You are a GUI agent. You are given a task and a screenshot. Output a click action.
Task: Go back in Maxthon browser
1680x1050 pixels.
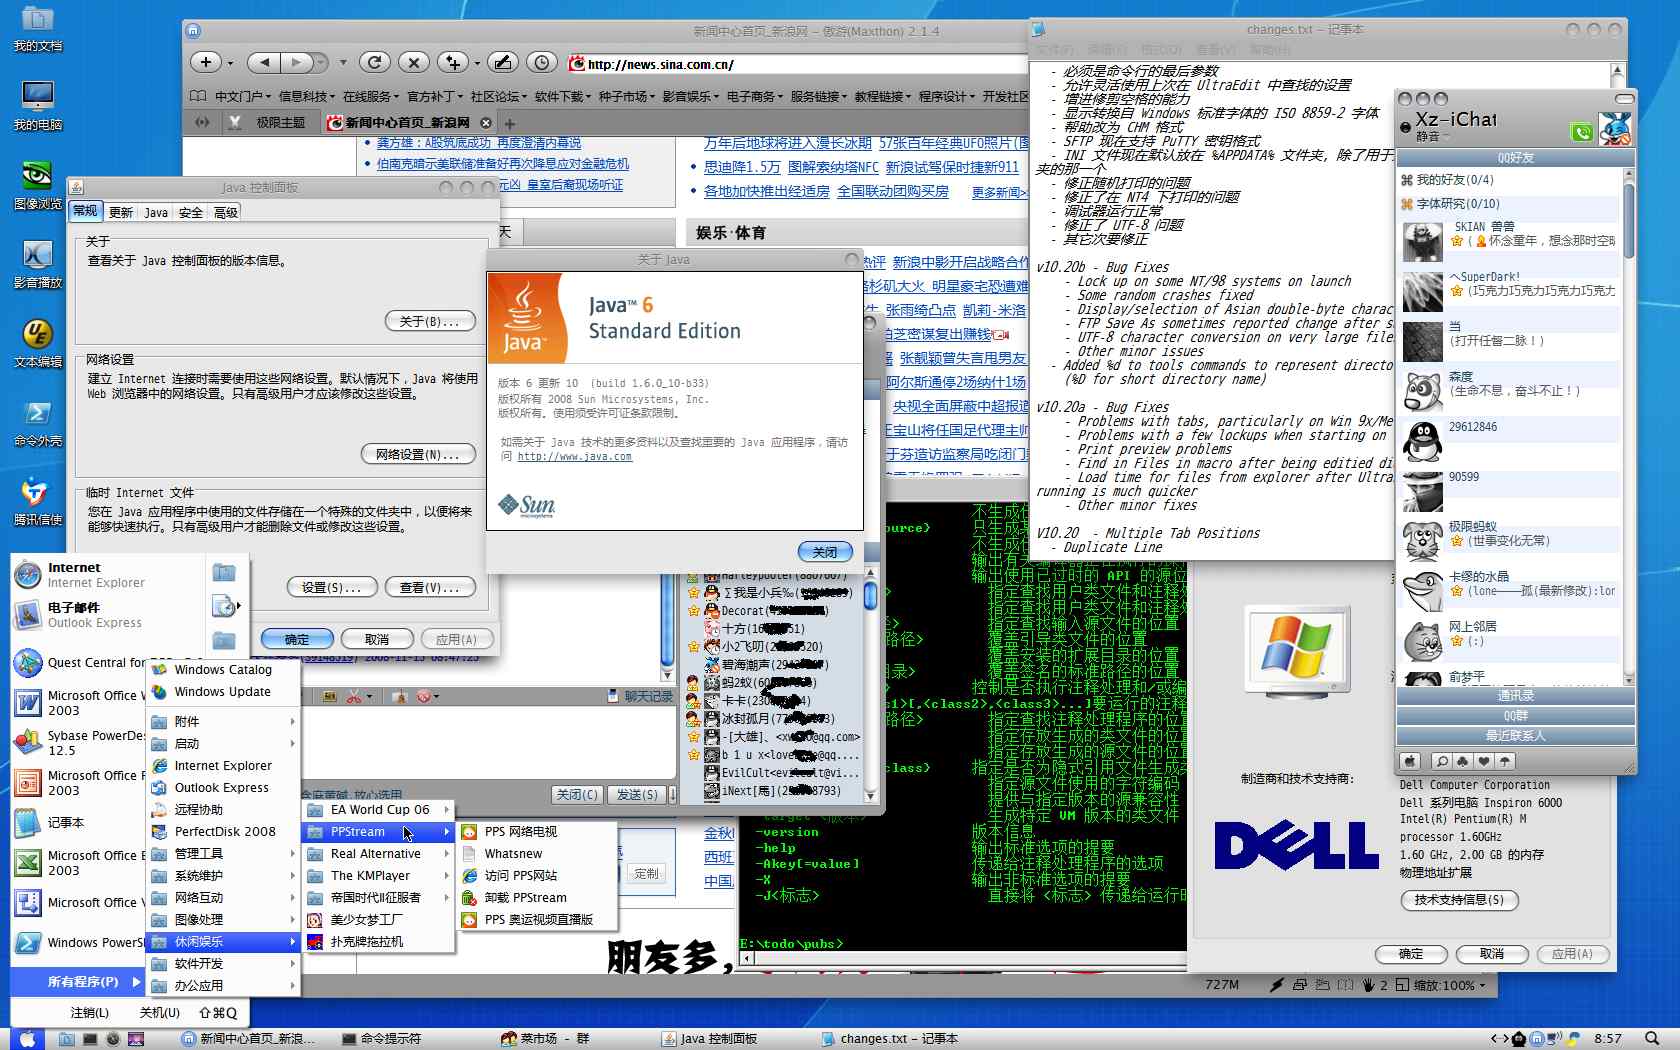point(264,62)
